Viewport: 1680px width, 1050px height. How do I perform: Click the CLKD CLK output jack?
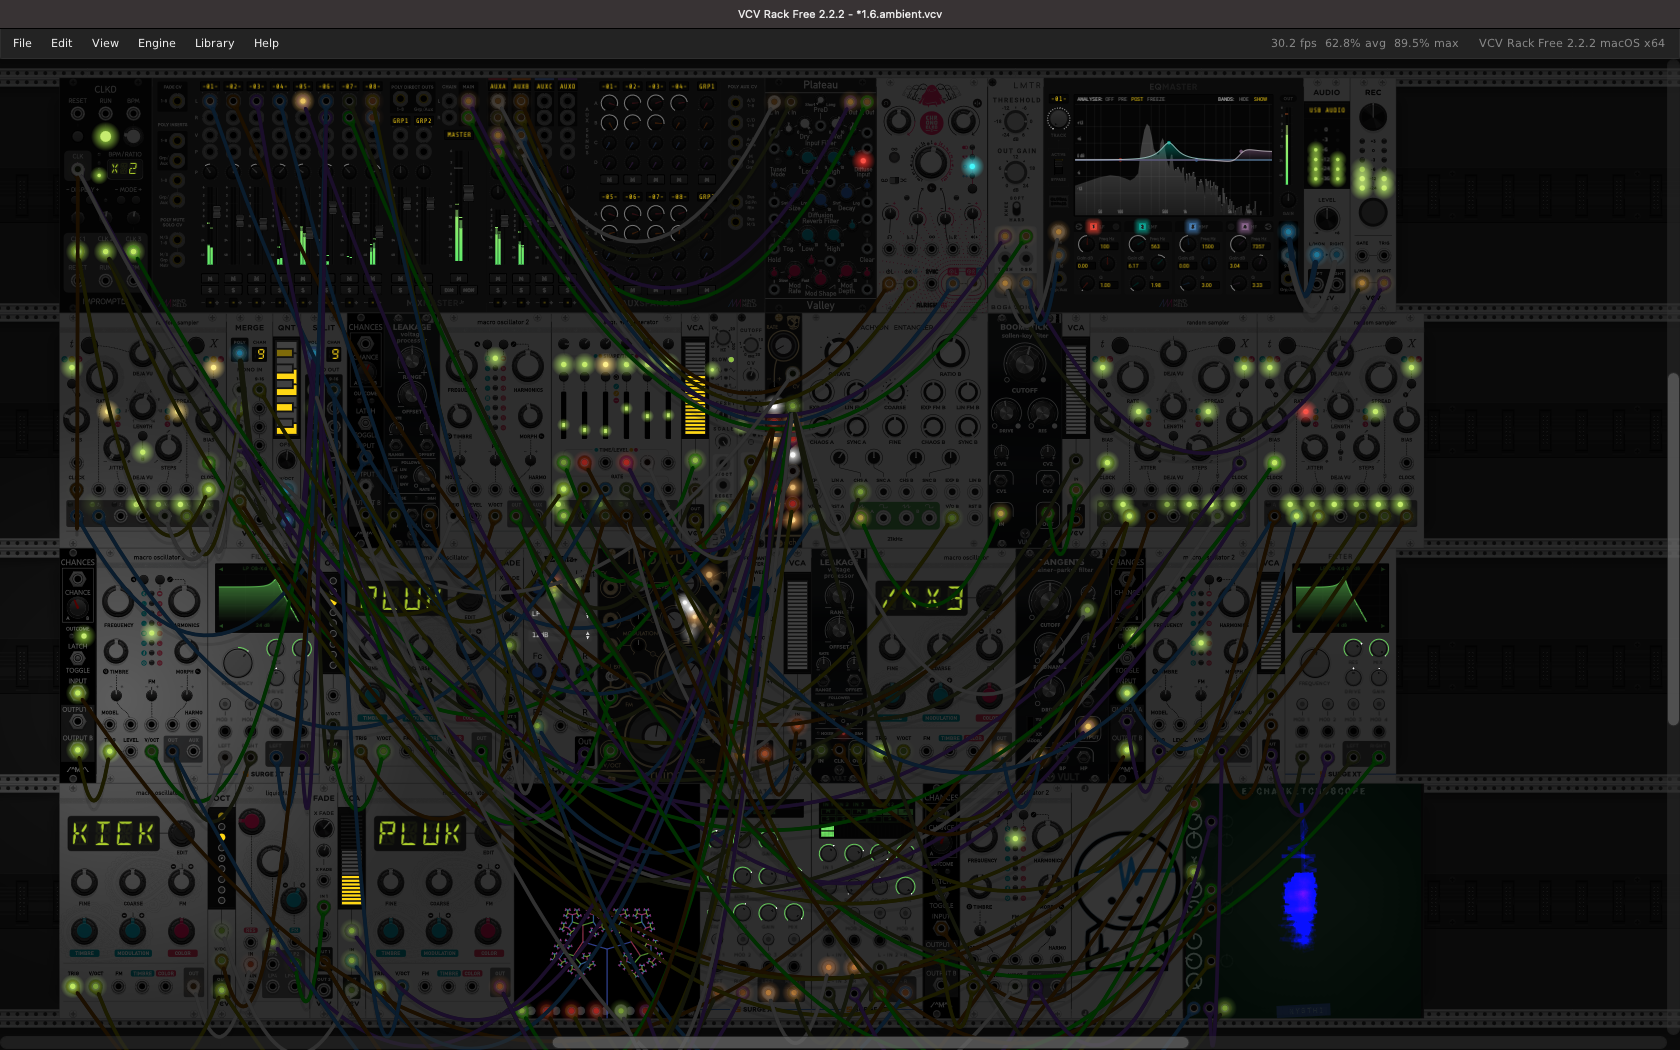pos(77,169)
